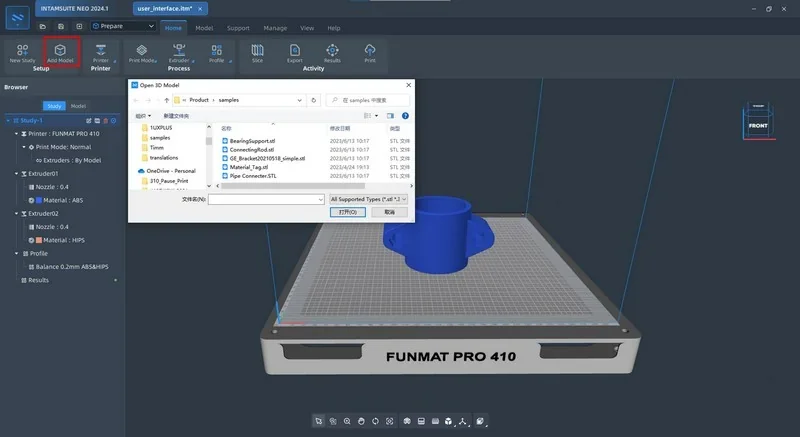This screenshot has width=800, height=437.
Task: Click the Results icon in Activity group
Action: tap(332, 50)
